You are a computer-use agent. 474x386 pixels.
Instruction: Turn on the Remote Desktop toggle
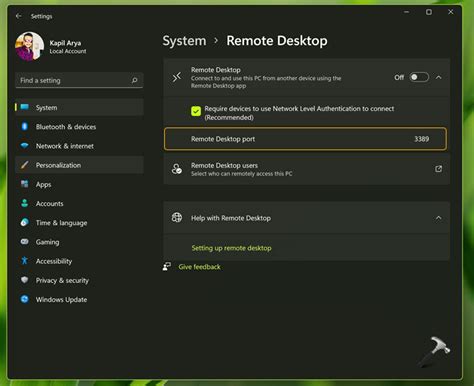click(x=419, y=77)
